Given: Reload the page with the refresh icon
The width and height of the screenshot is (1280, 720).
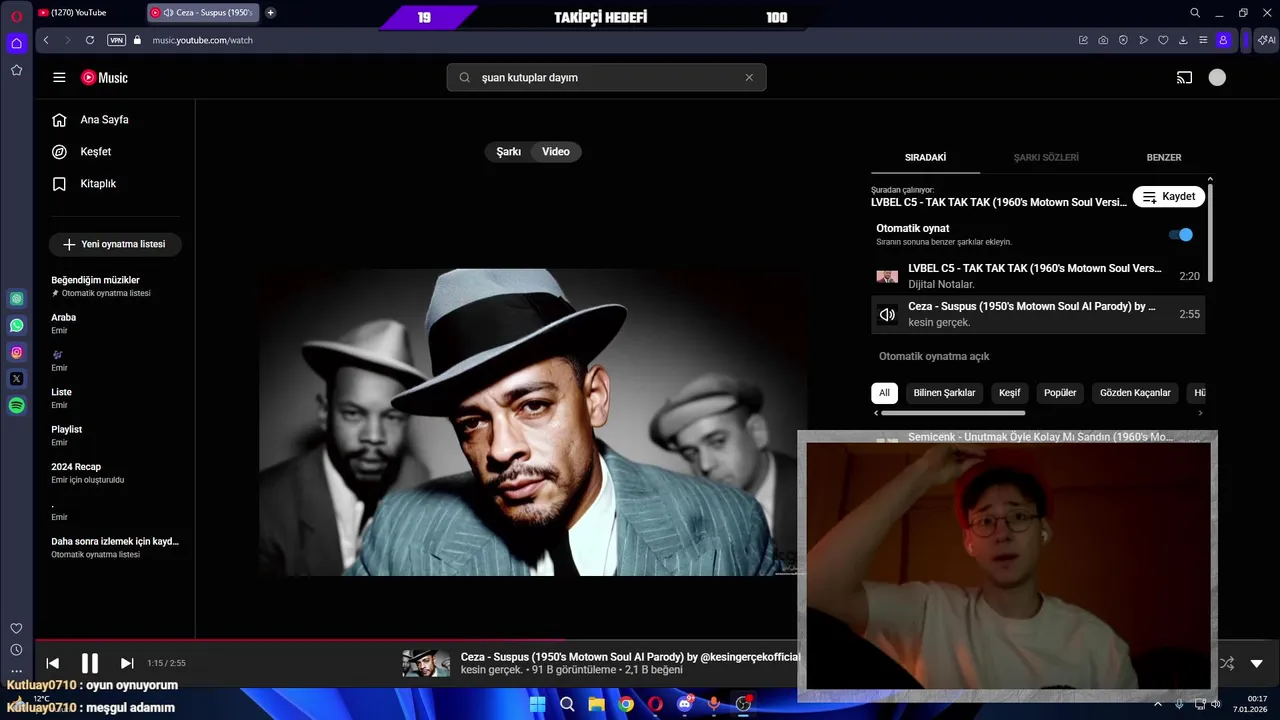Looking at the screenshot, I should point(90,40).
